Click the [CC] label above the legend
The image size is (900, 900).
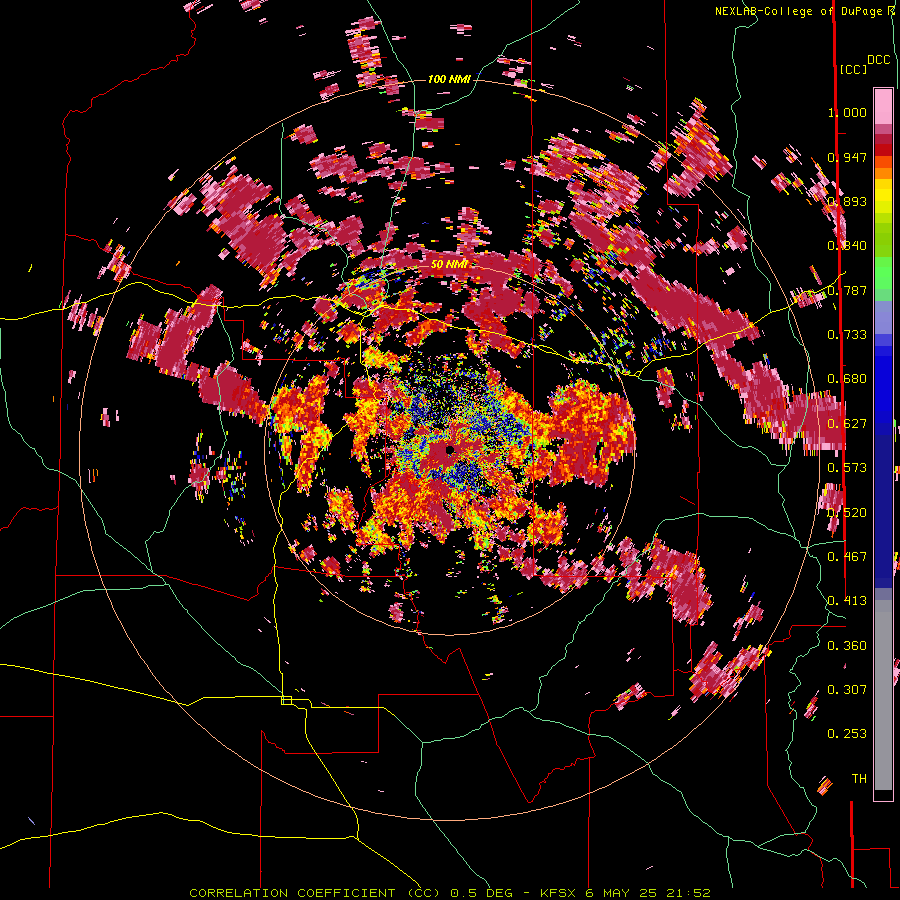click(853, 69)
